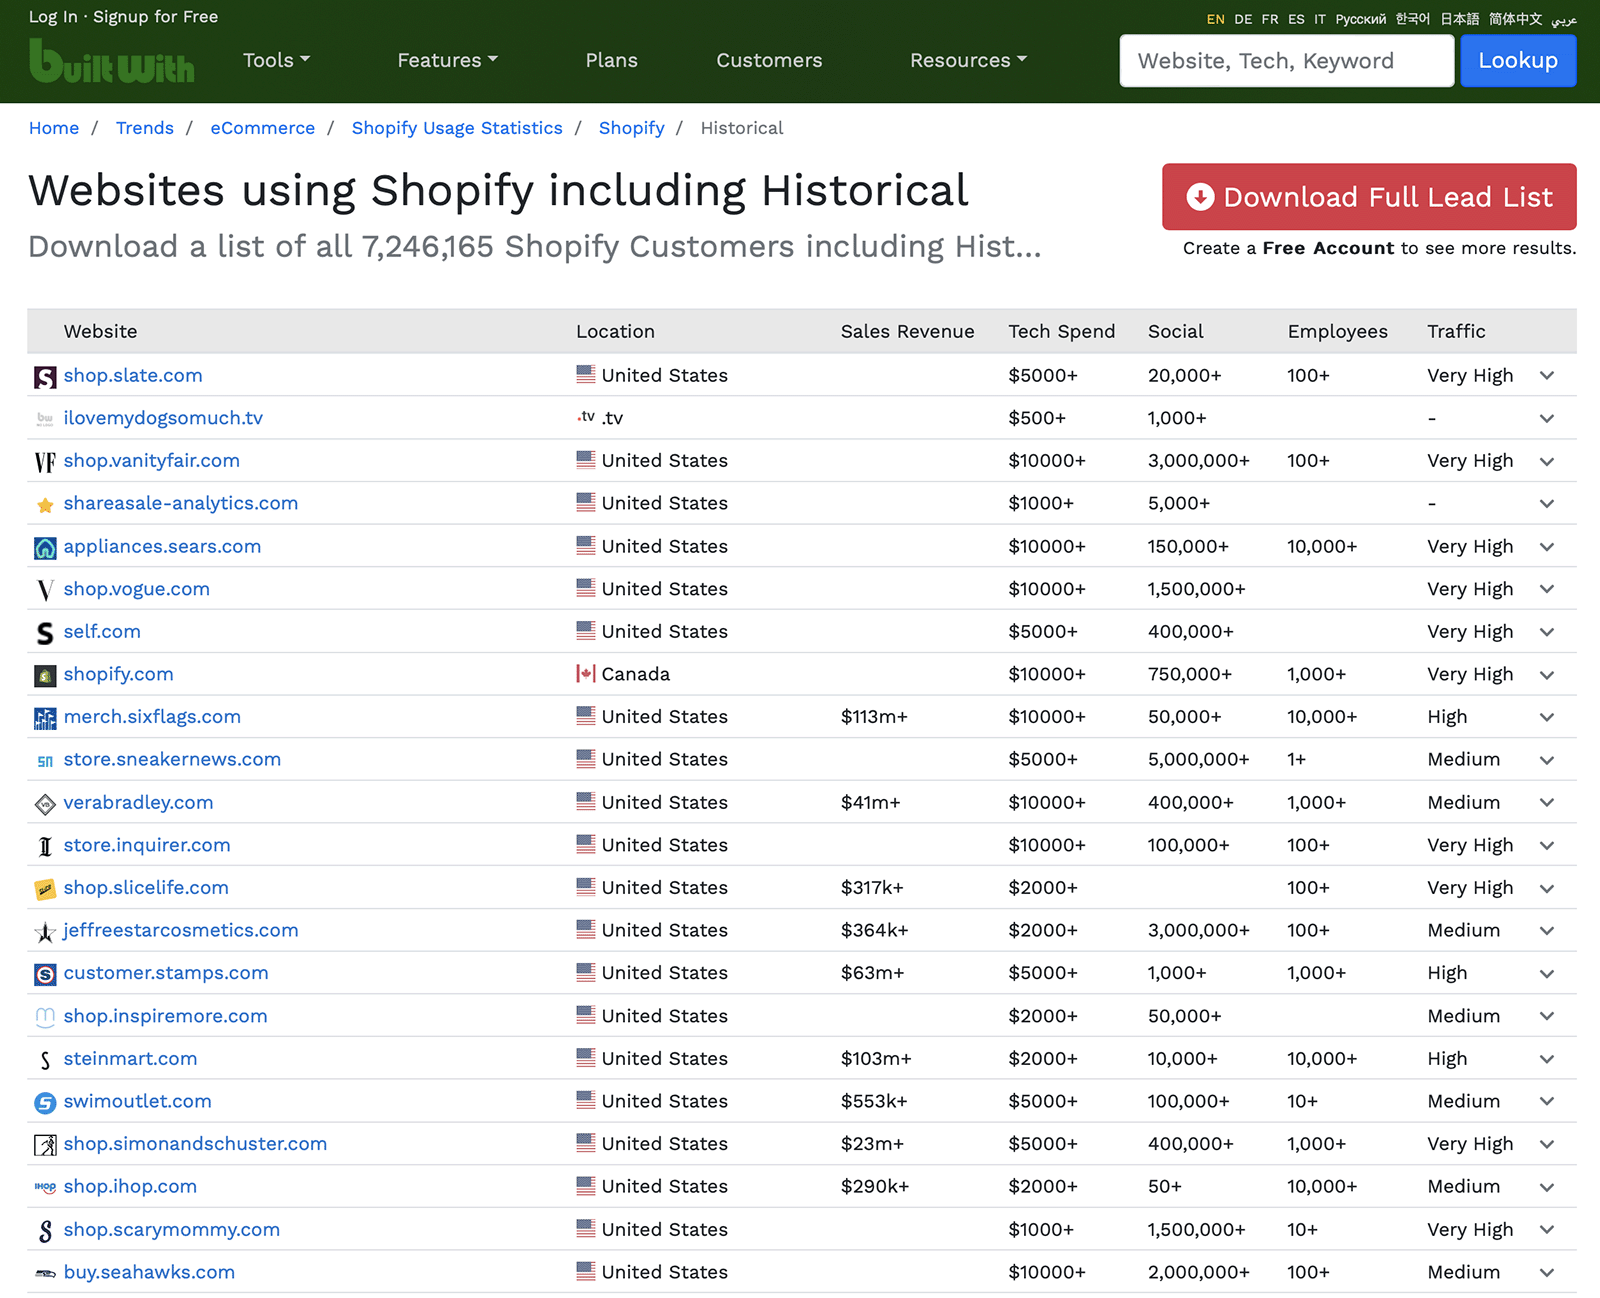Switch language to Русский
This screenshot has height=1298, width=1600.
pyautogui.click(x=1361, y=19)
